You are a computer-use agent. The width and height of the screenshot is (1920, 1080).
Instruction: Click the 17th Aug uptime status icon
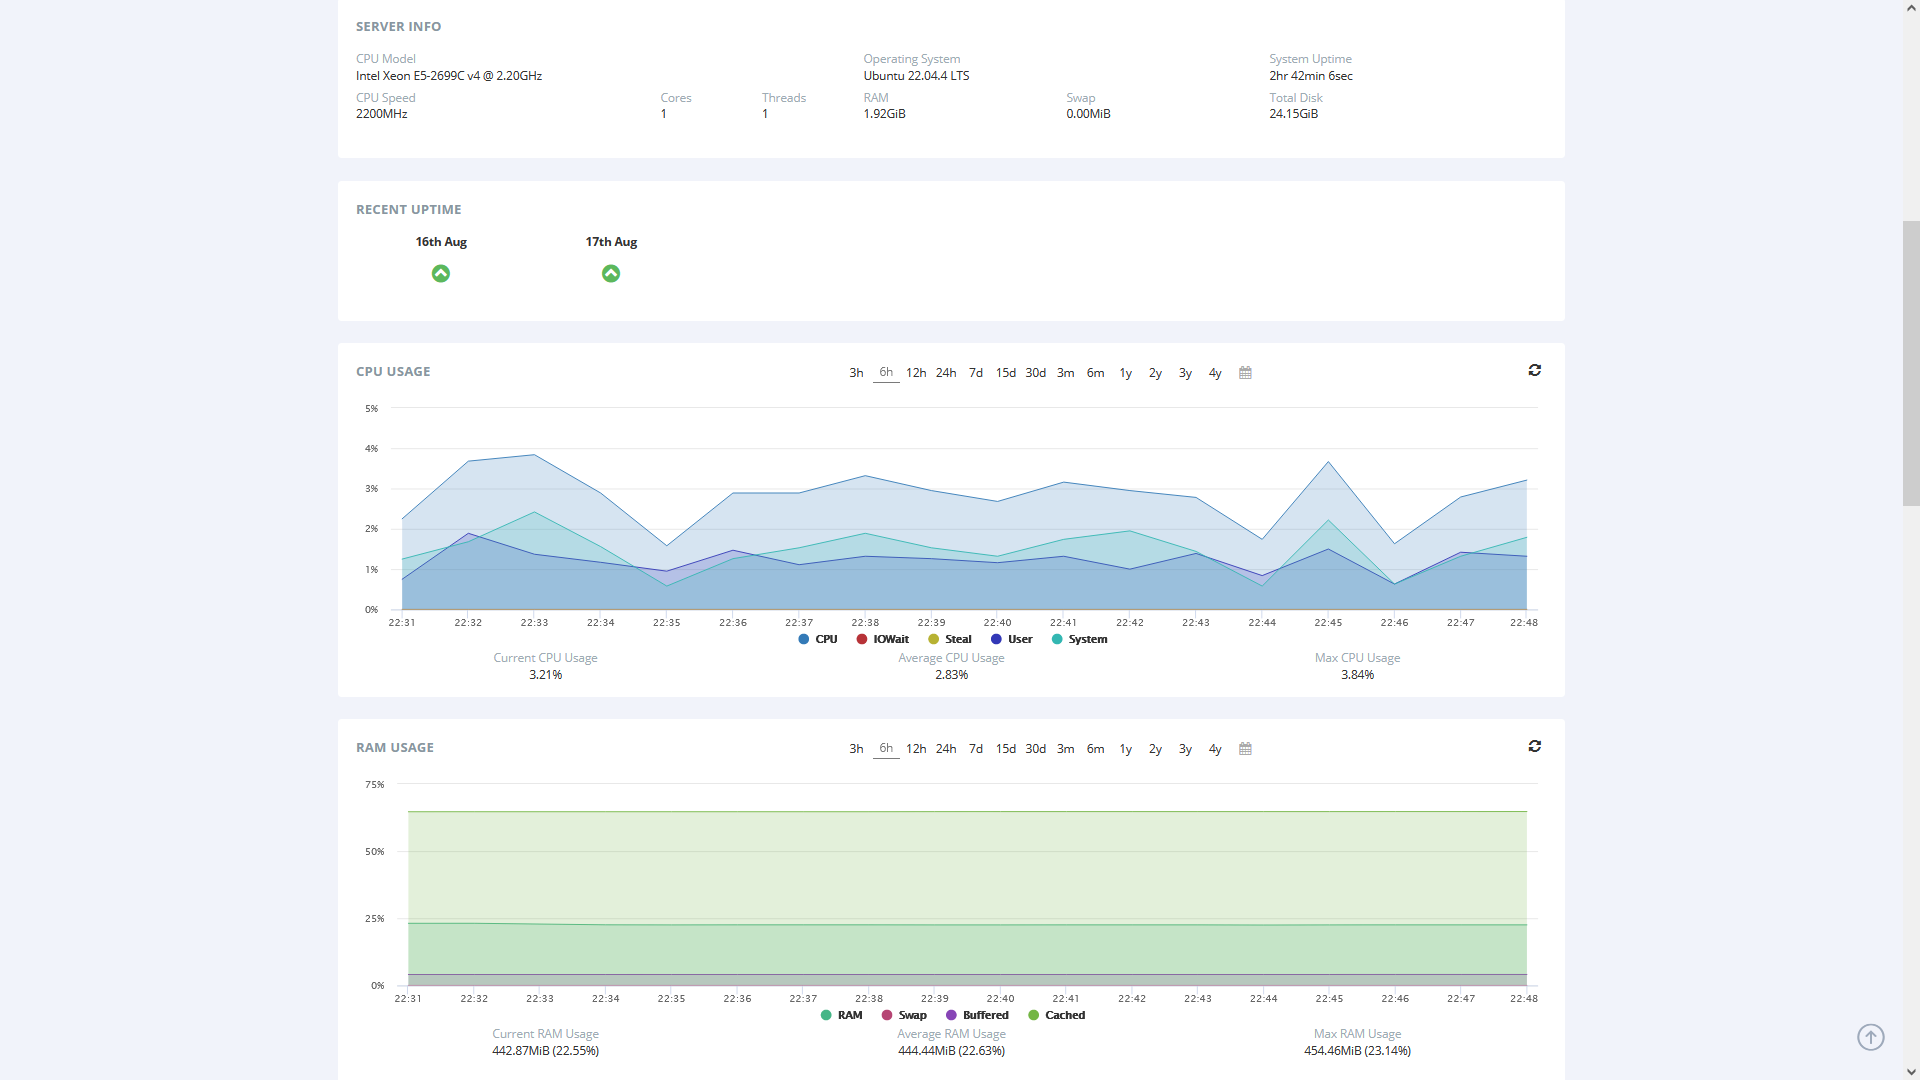tap(611, 273)
